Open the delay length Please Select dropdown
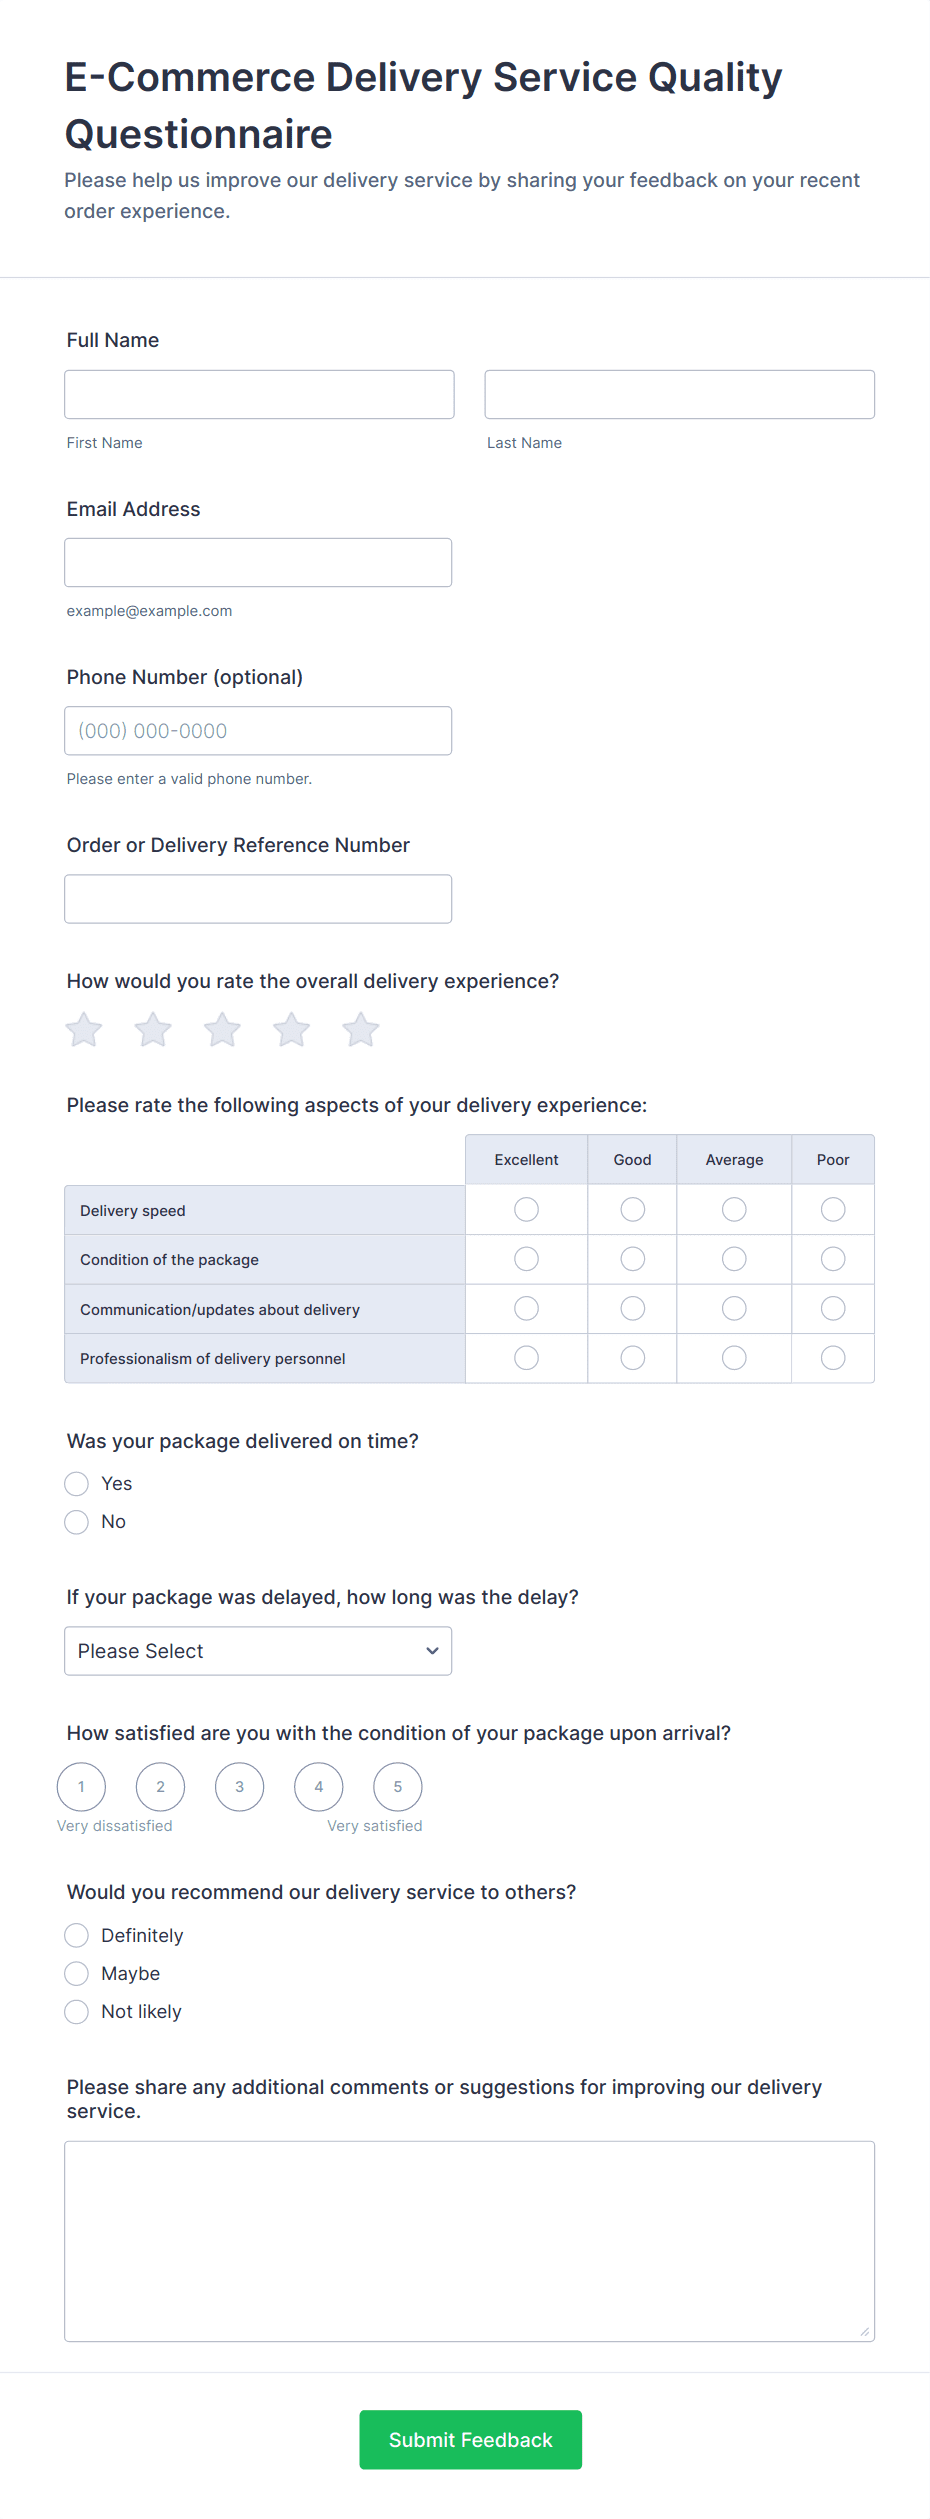 point(258,1651)
